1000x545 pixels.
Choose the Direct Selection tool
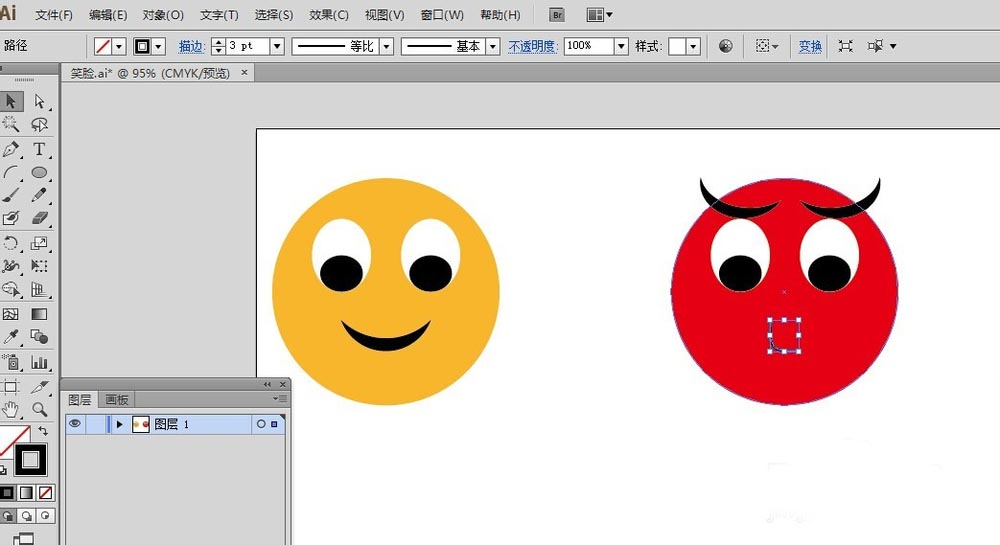tap(39, 101)
